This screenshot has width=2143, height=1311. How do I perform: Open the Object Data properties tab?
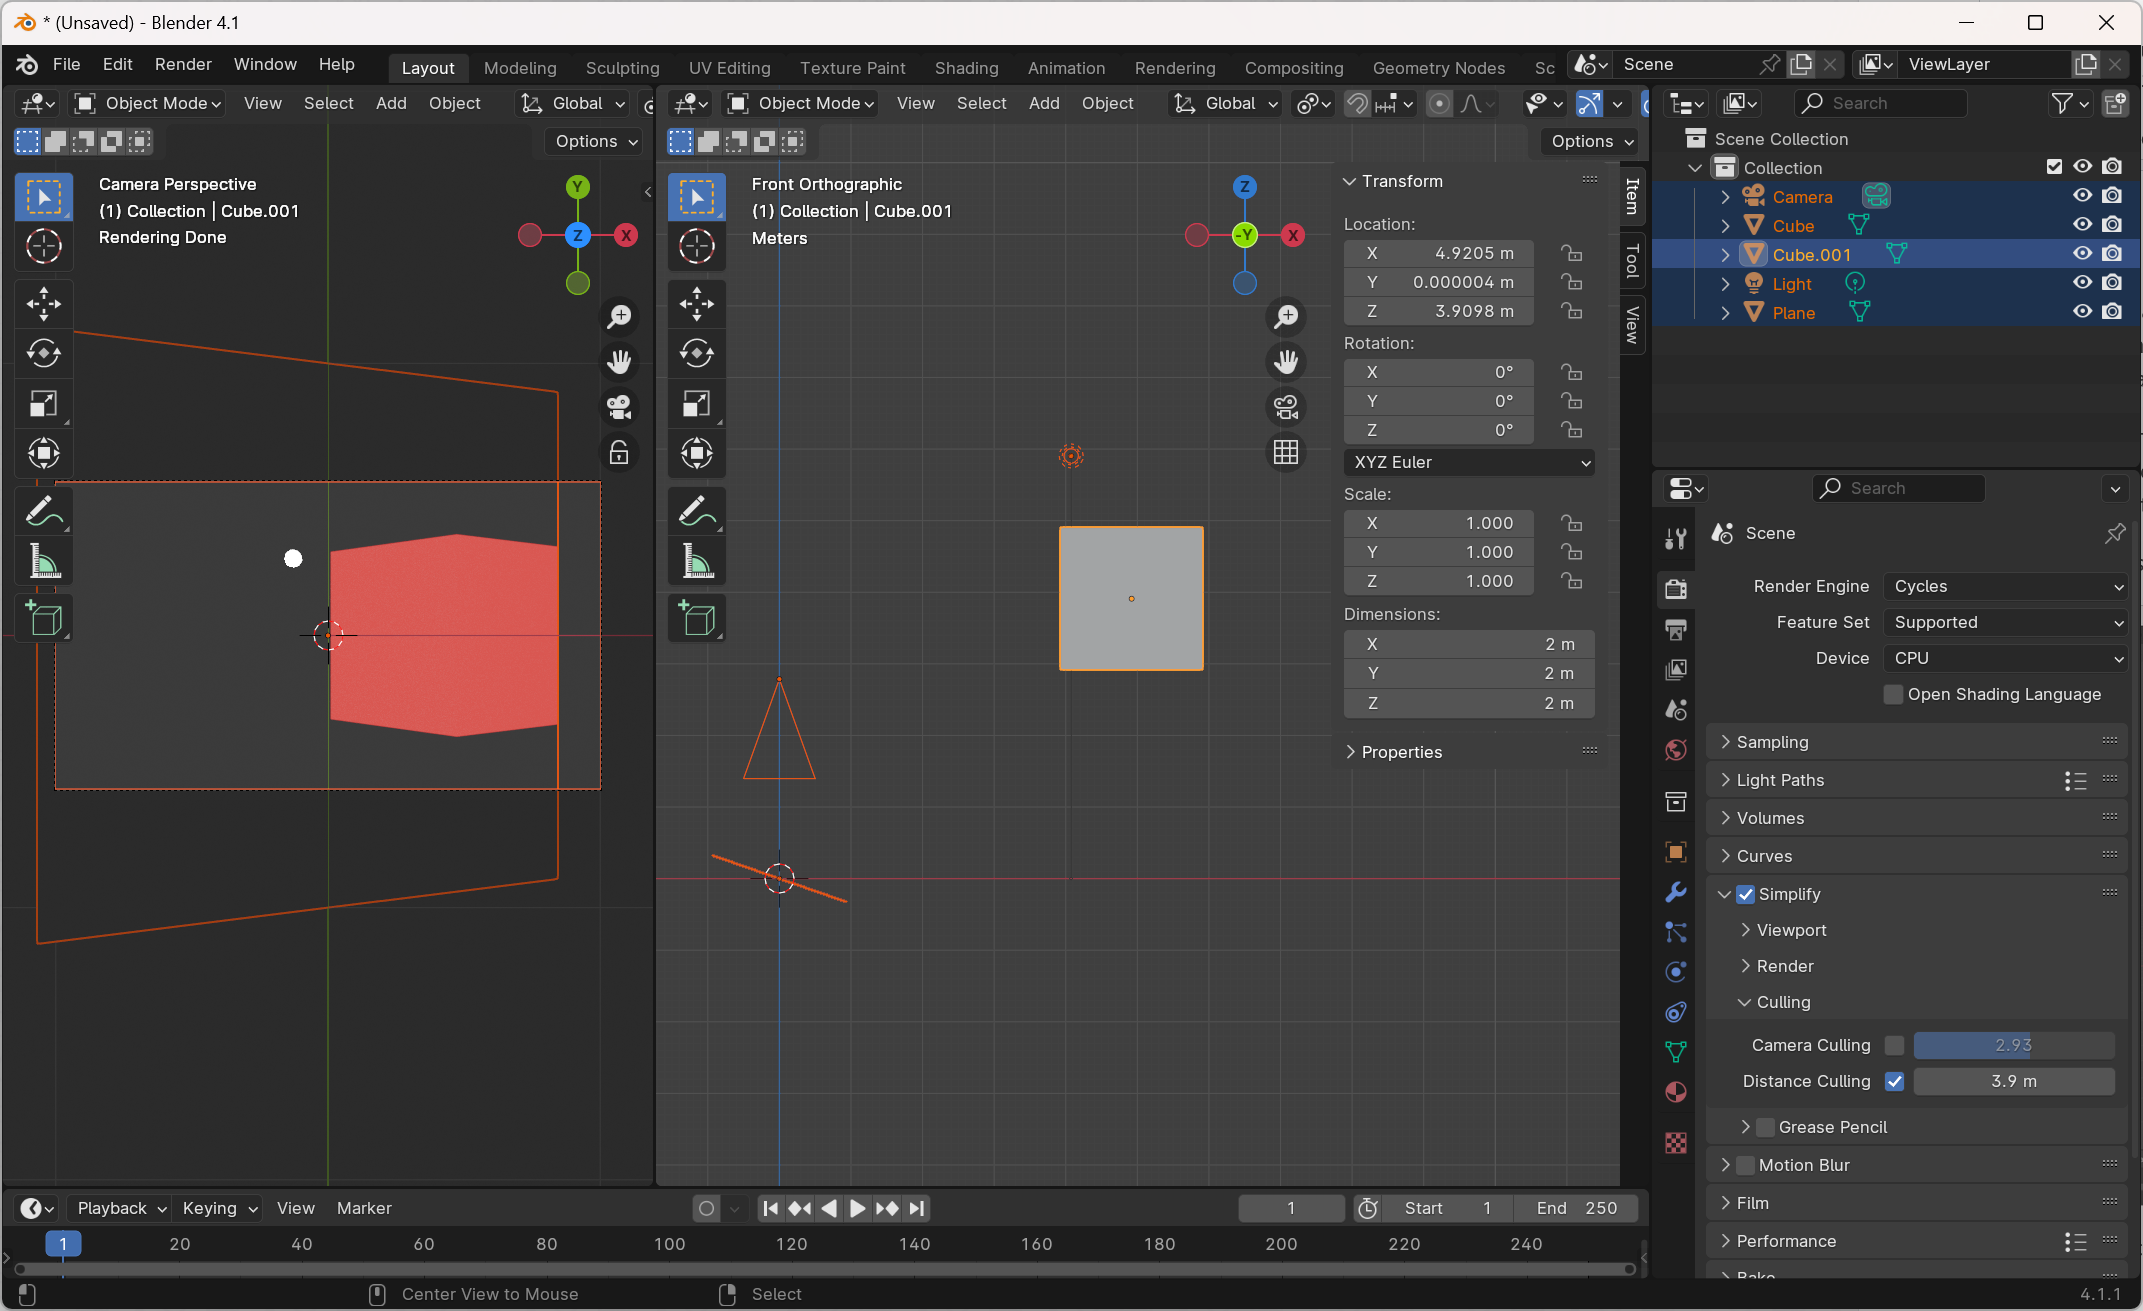click(x=1676, y=1052)
